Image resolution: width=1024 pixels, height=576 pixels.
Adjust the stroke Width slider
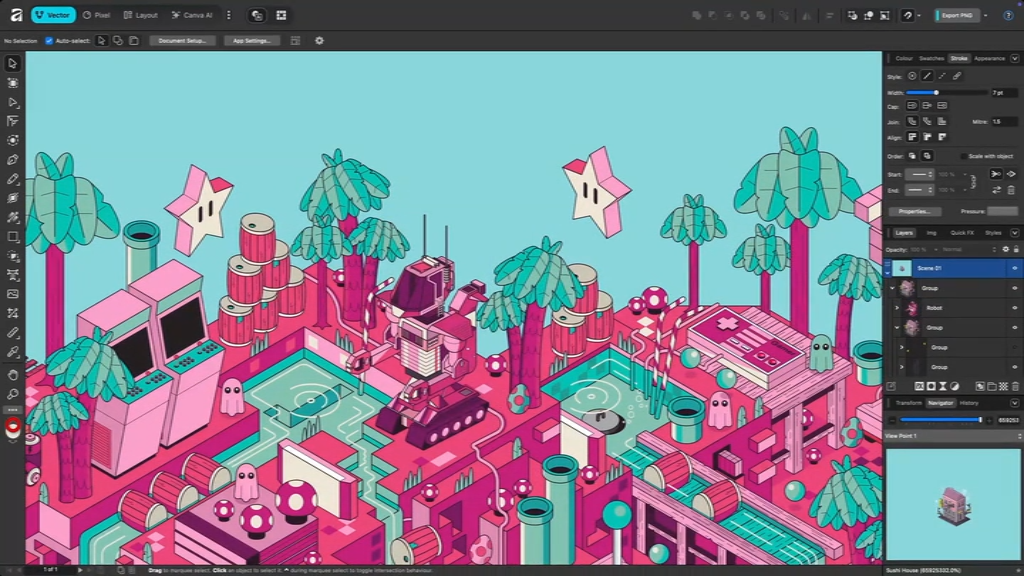946,93
